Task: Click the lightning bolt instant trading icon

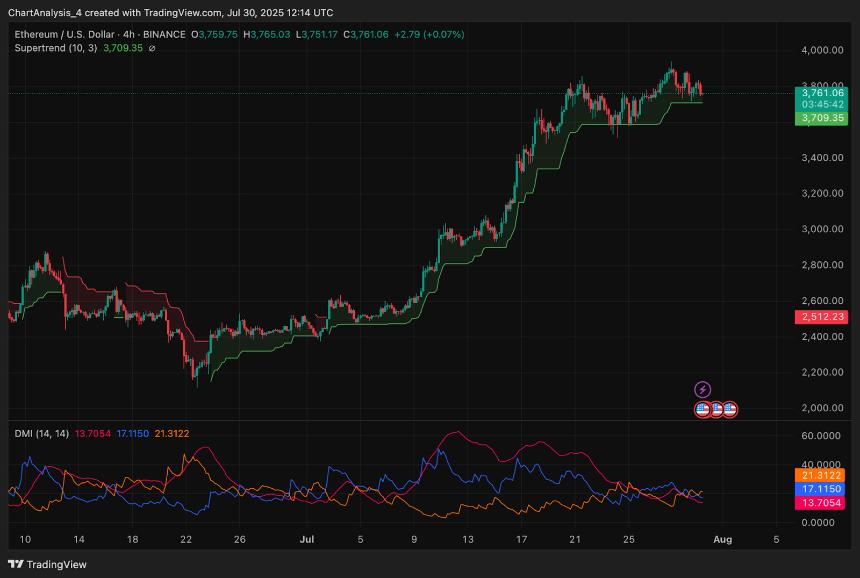Action: point(703,389)
